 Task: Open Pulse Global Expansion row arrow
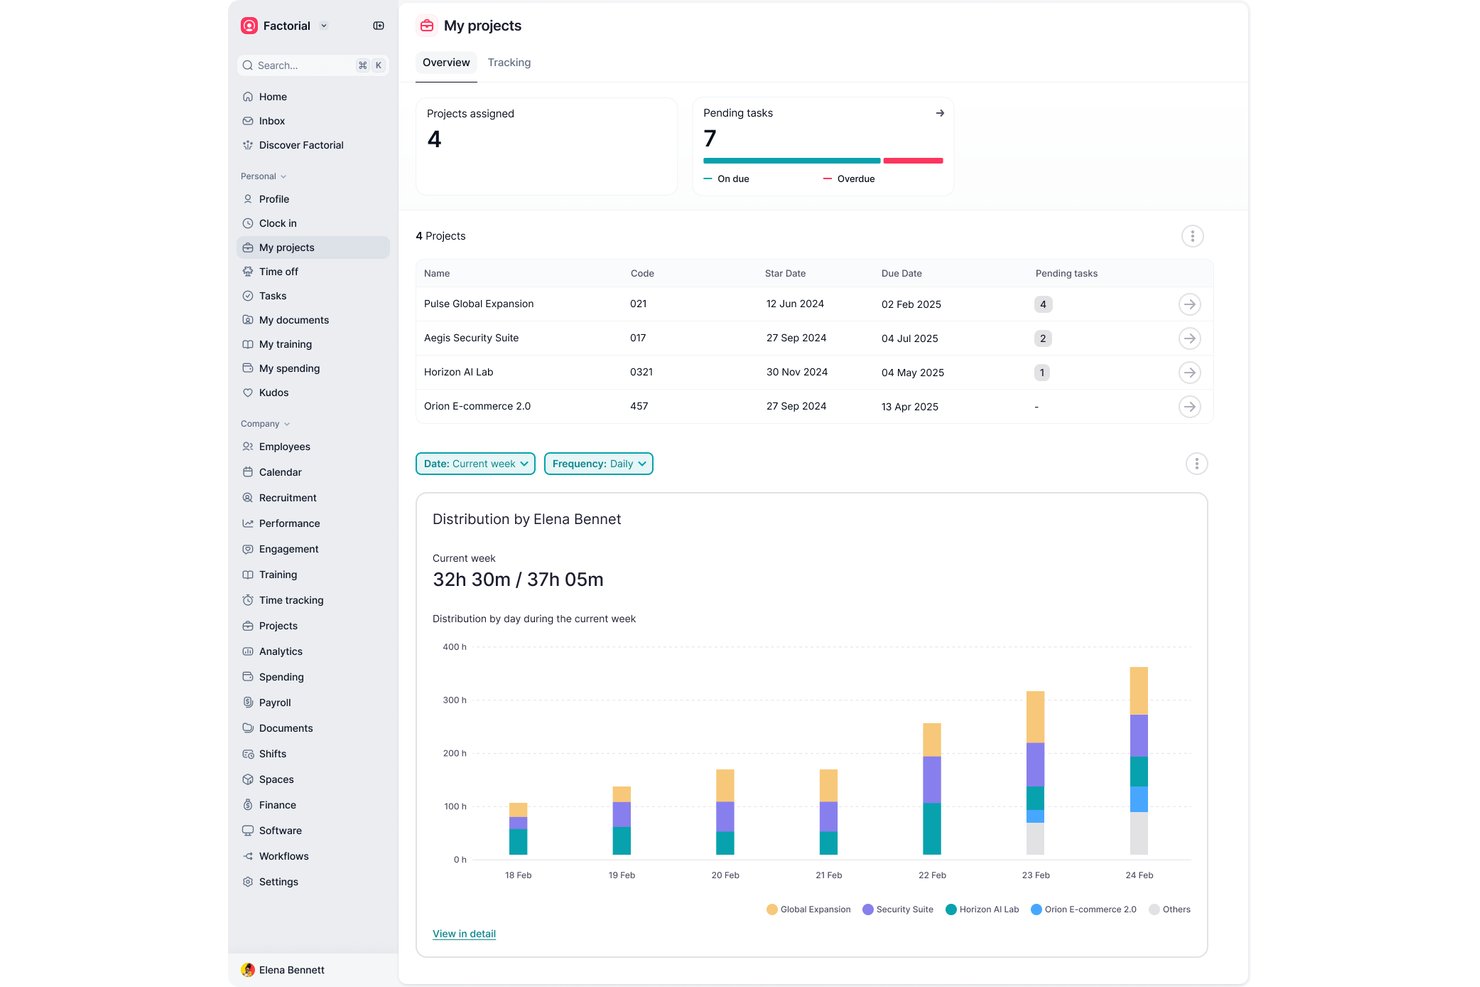[1189, 304]
